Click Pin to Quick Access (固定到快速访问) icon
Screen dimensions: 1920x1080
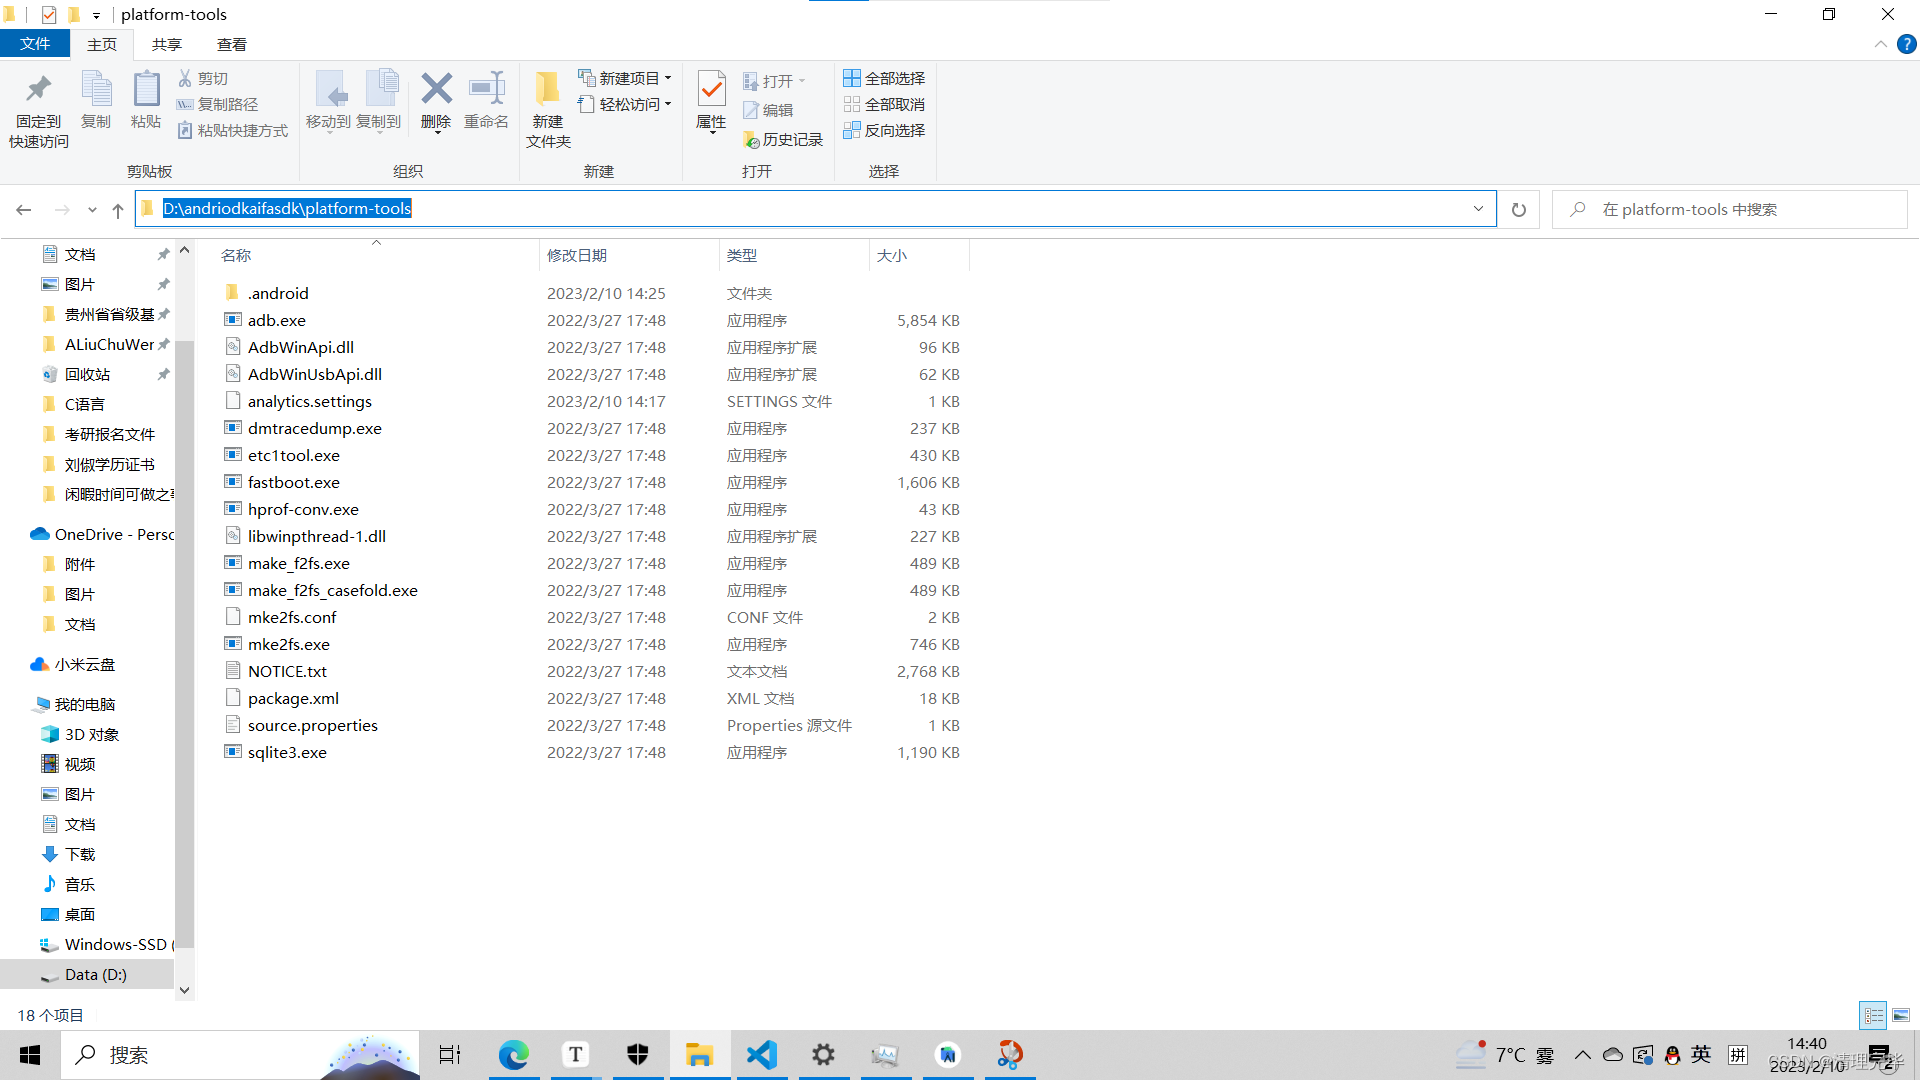pyautogui.click(x=38, y=90)
